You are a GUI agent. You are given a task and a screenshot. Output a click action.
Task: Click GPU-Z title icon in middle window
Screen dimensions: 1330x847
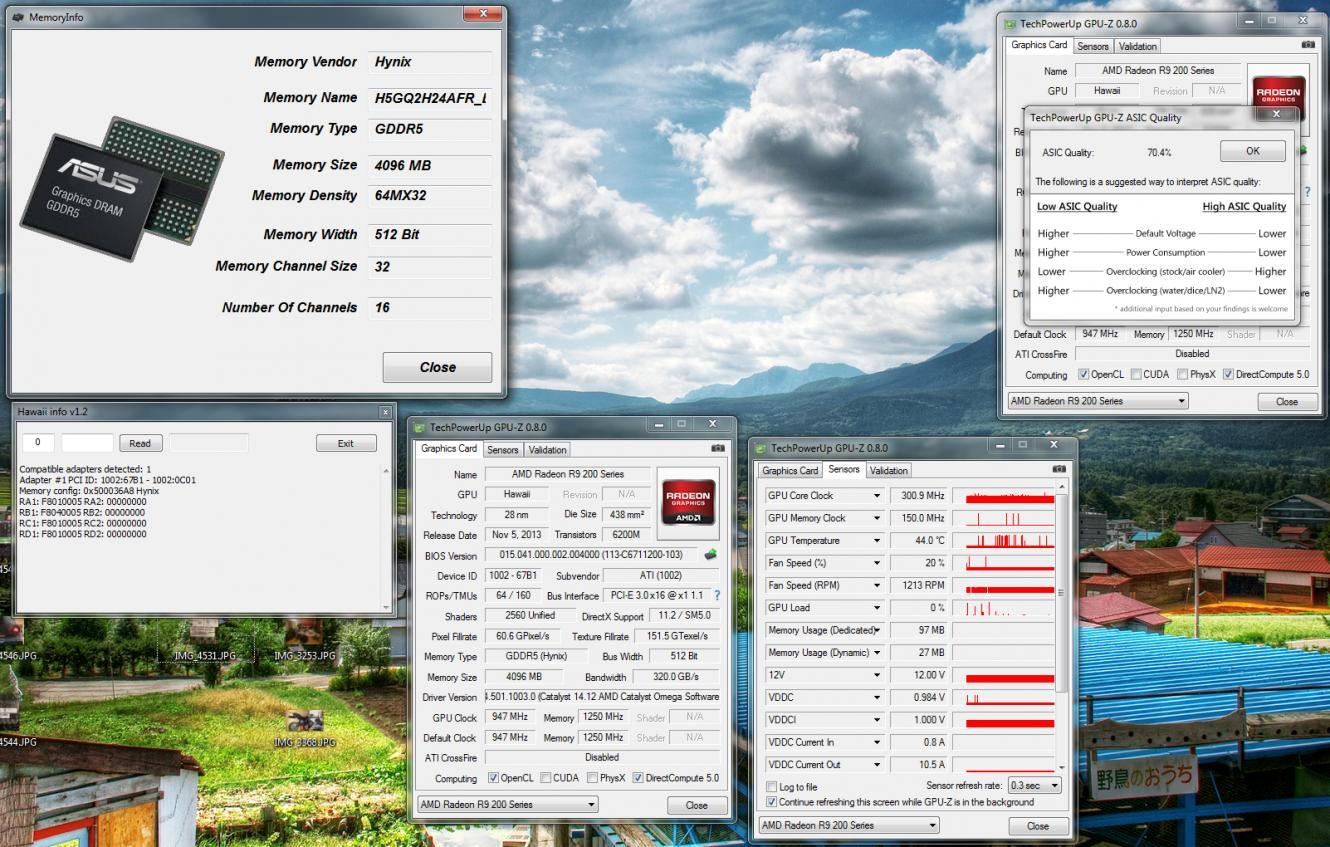420,426
